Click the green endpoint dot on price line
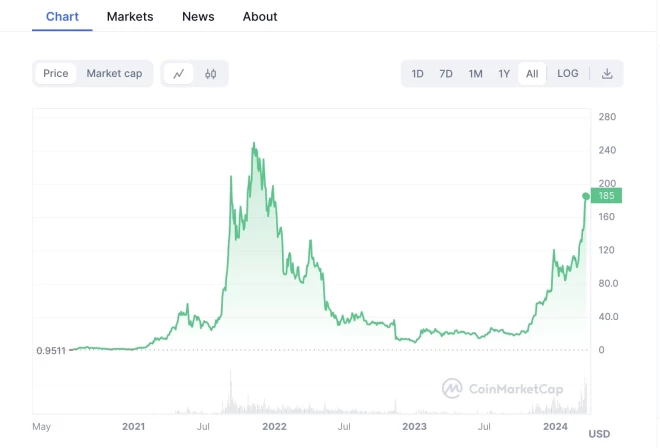This screenshot has width=660, height=448. coord(586,196)
